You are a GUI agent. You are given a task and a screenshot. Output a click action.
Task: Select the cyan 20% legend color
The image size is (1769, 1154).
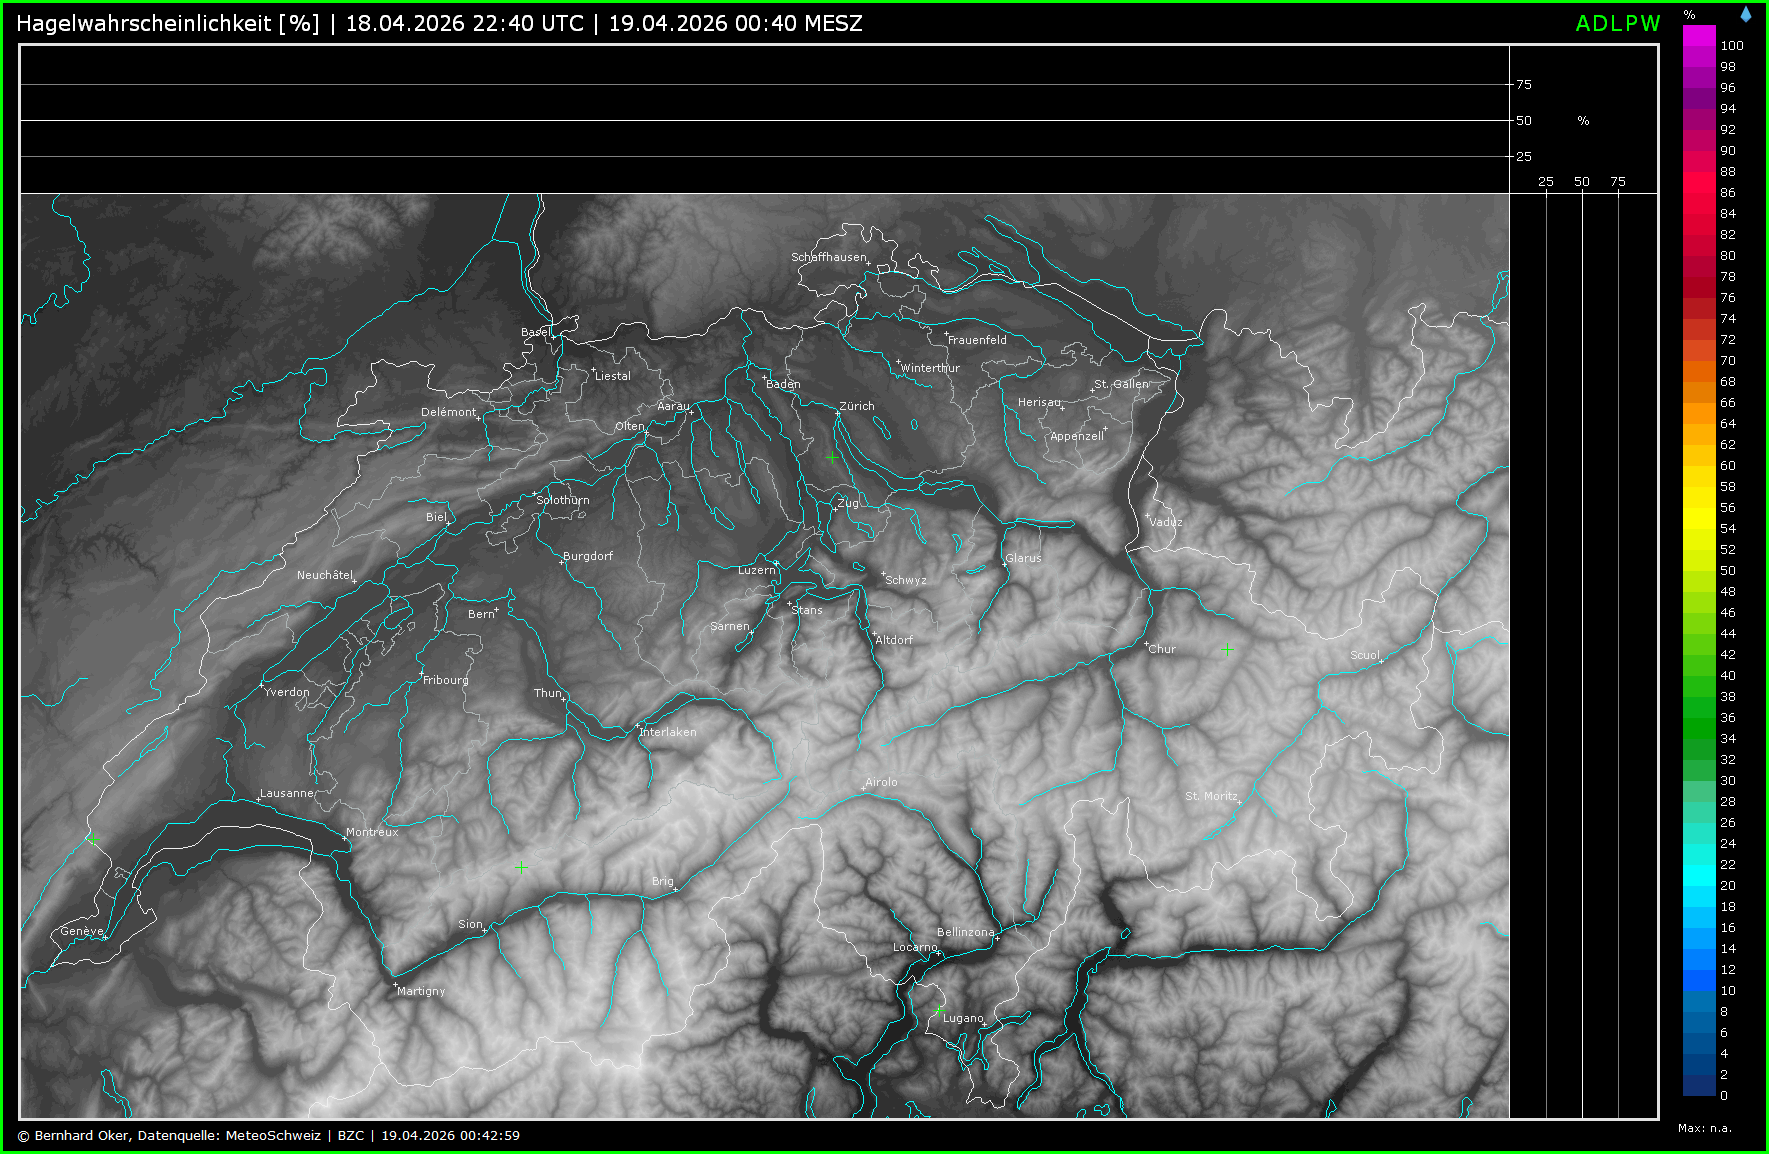1699,886
